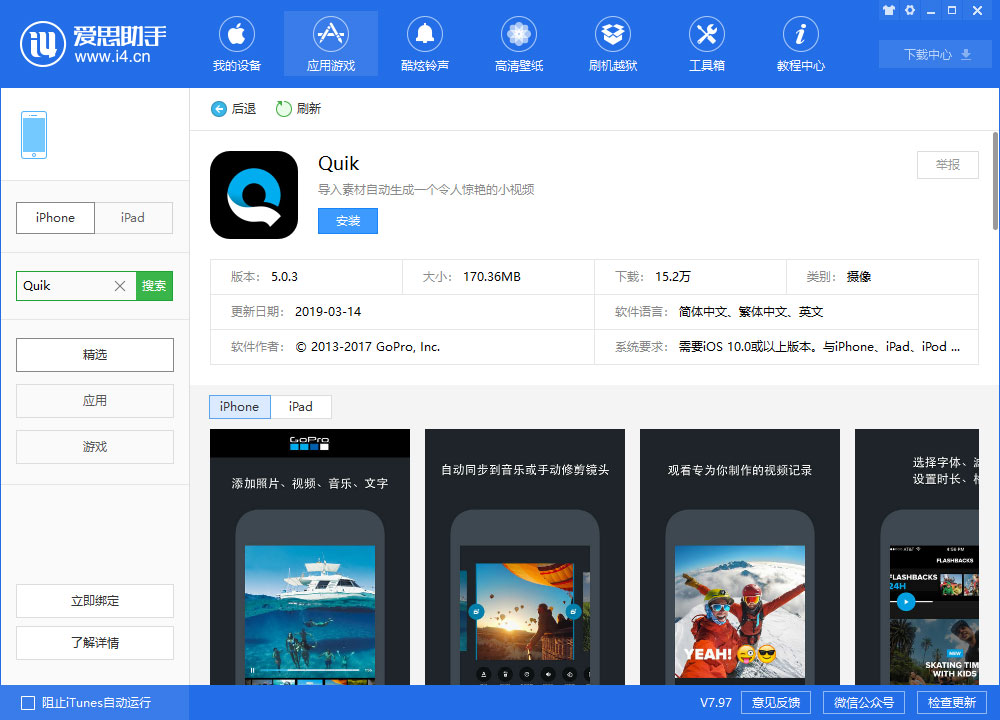Open 教程中心 tutorial center
The width and height of the screenshot is (1000, 720).
pos(800,44)
